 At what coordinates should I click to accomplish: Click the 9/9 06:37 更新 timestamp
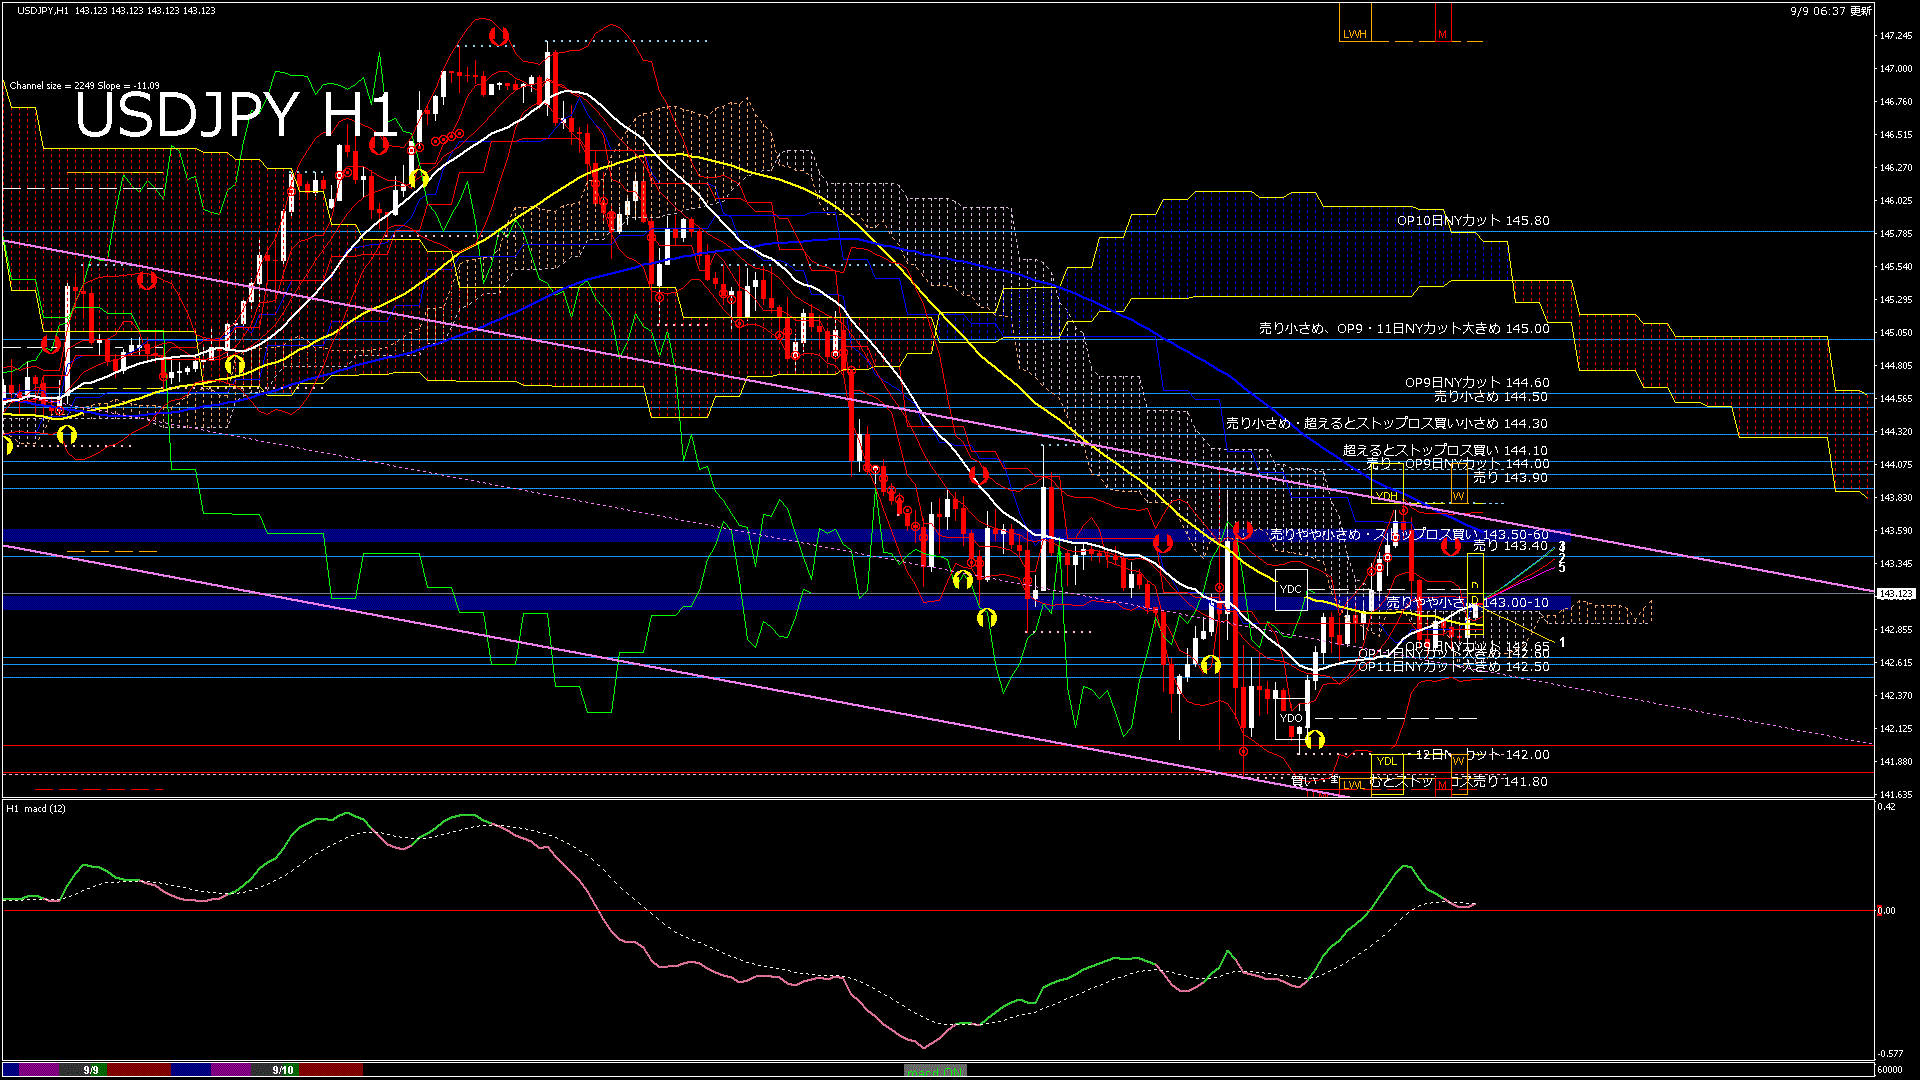(1831, 11)
